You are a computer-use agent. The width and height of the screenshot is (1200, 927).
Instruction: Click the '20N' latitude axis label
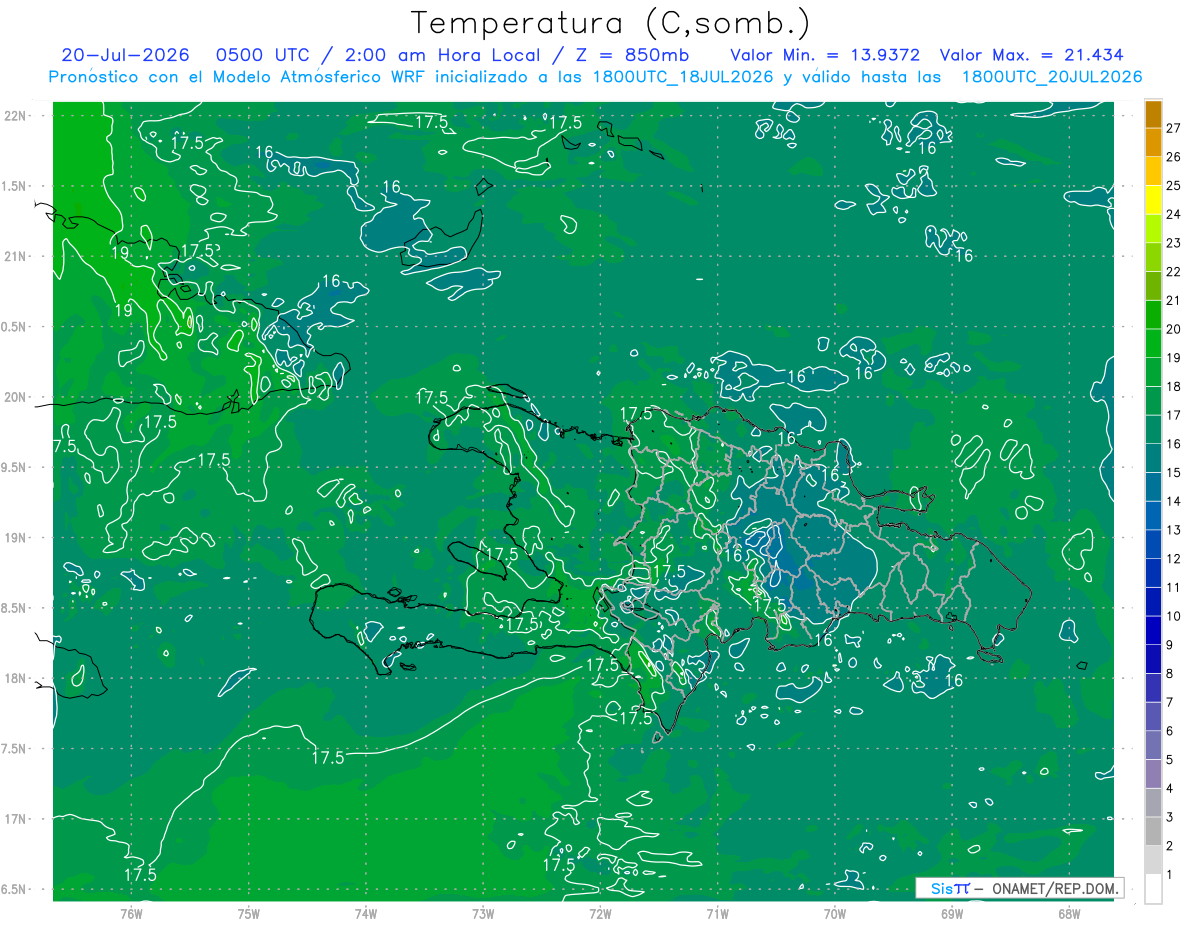point(15,397)
